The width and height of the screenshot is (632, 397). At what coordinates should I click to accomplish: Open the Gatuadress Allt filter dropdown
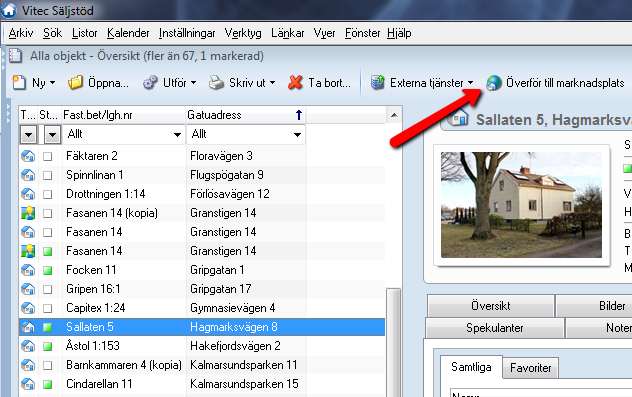(x=297, y=135)
